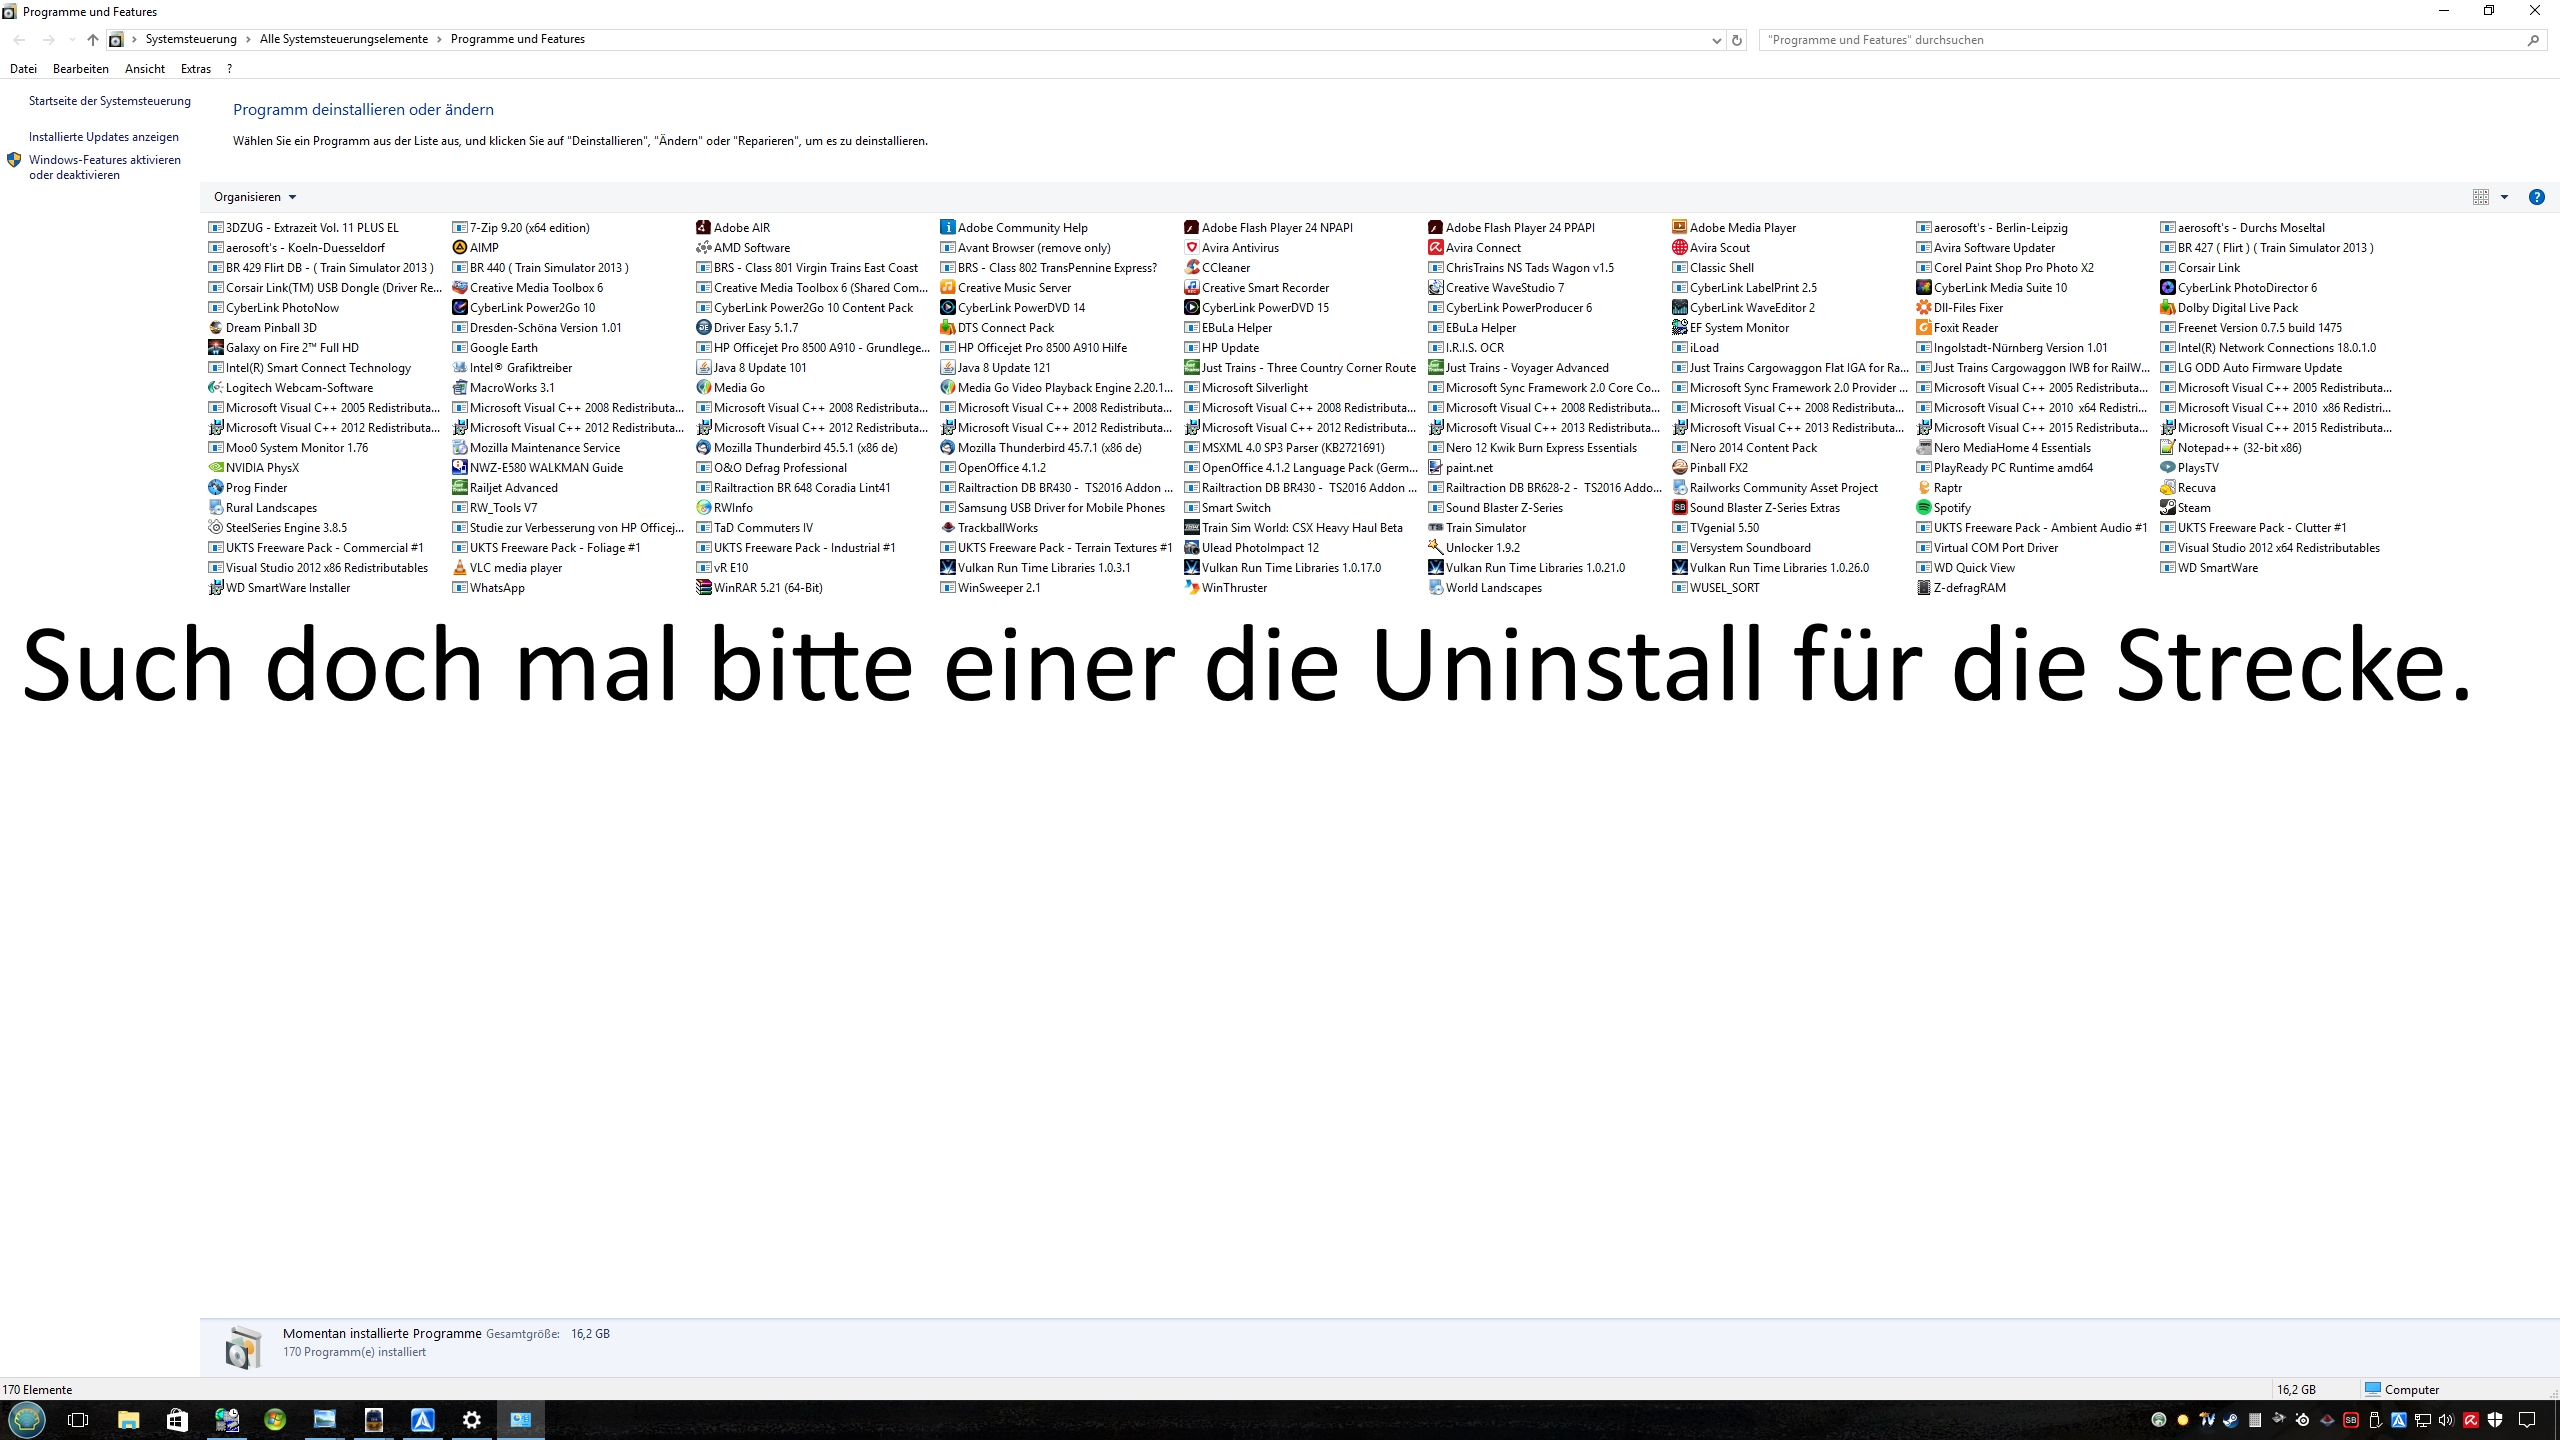
Task: Click the NVIDIA PhysX icon
Action: pyautogui.click(x=215, y=467)
